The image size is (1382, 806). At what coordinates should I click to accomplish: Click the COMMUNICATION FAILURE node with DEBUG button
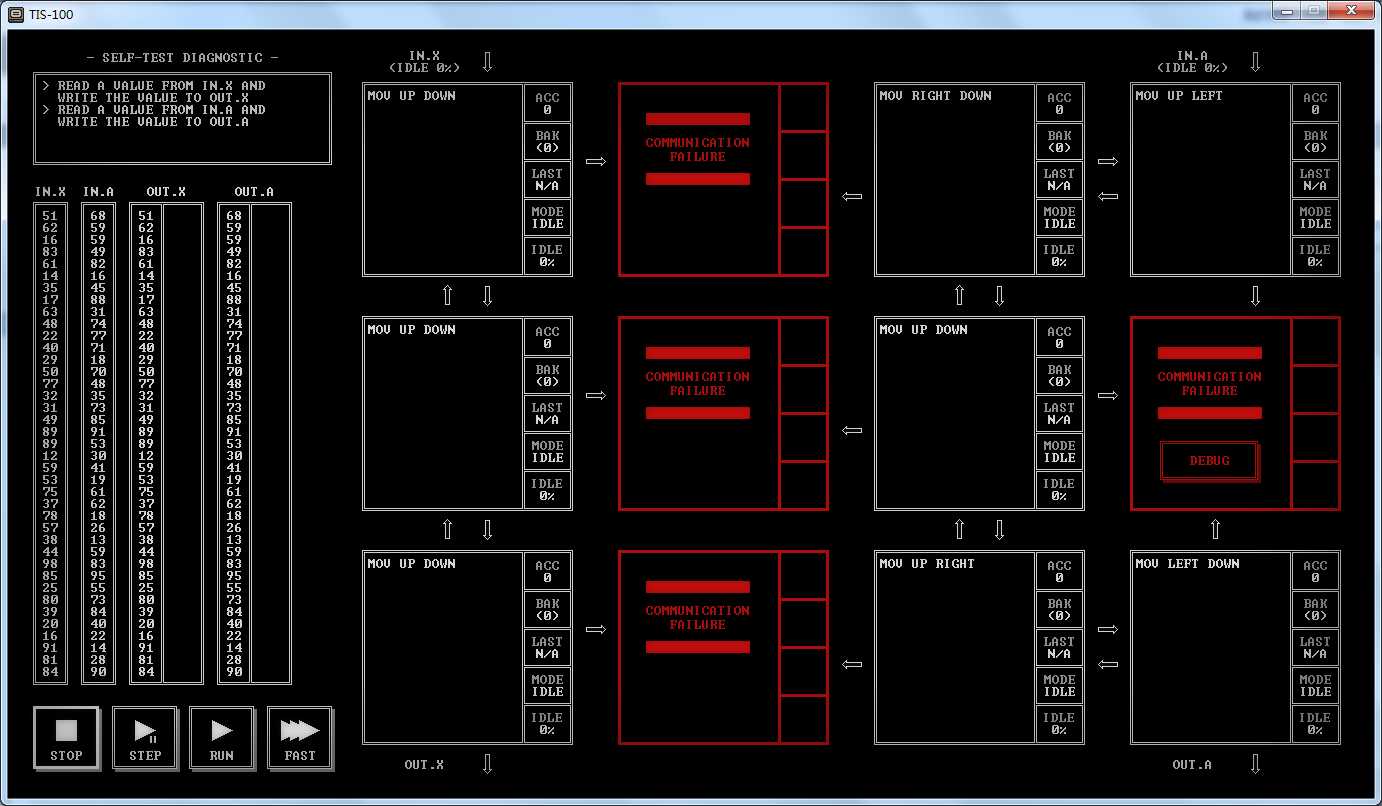(1235, 414)
